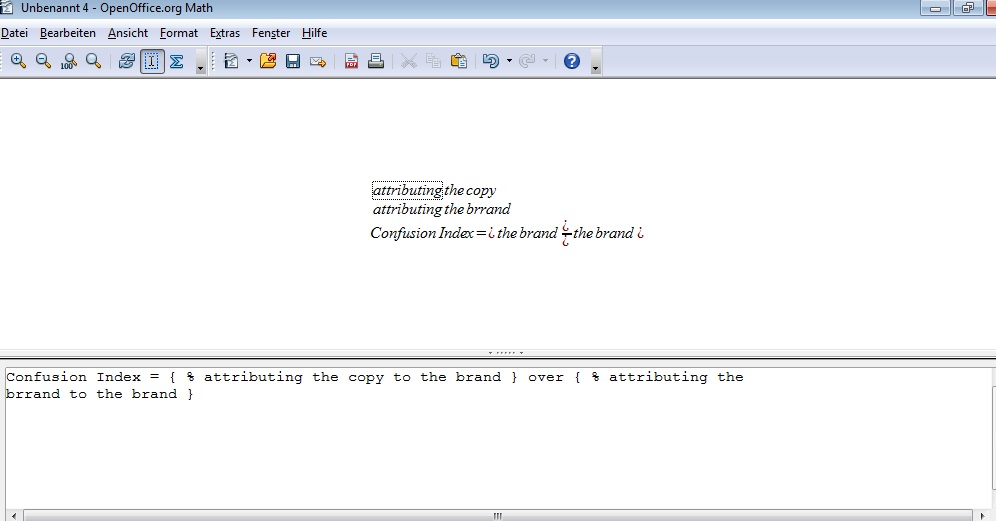Open the Format menu
This screenshot has width=996, height=521.
point(179,33)
